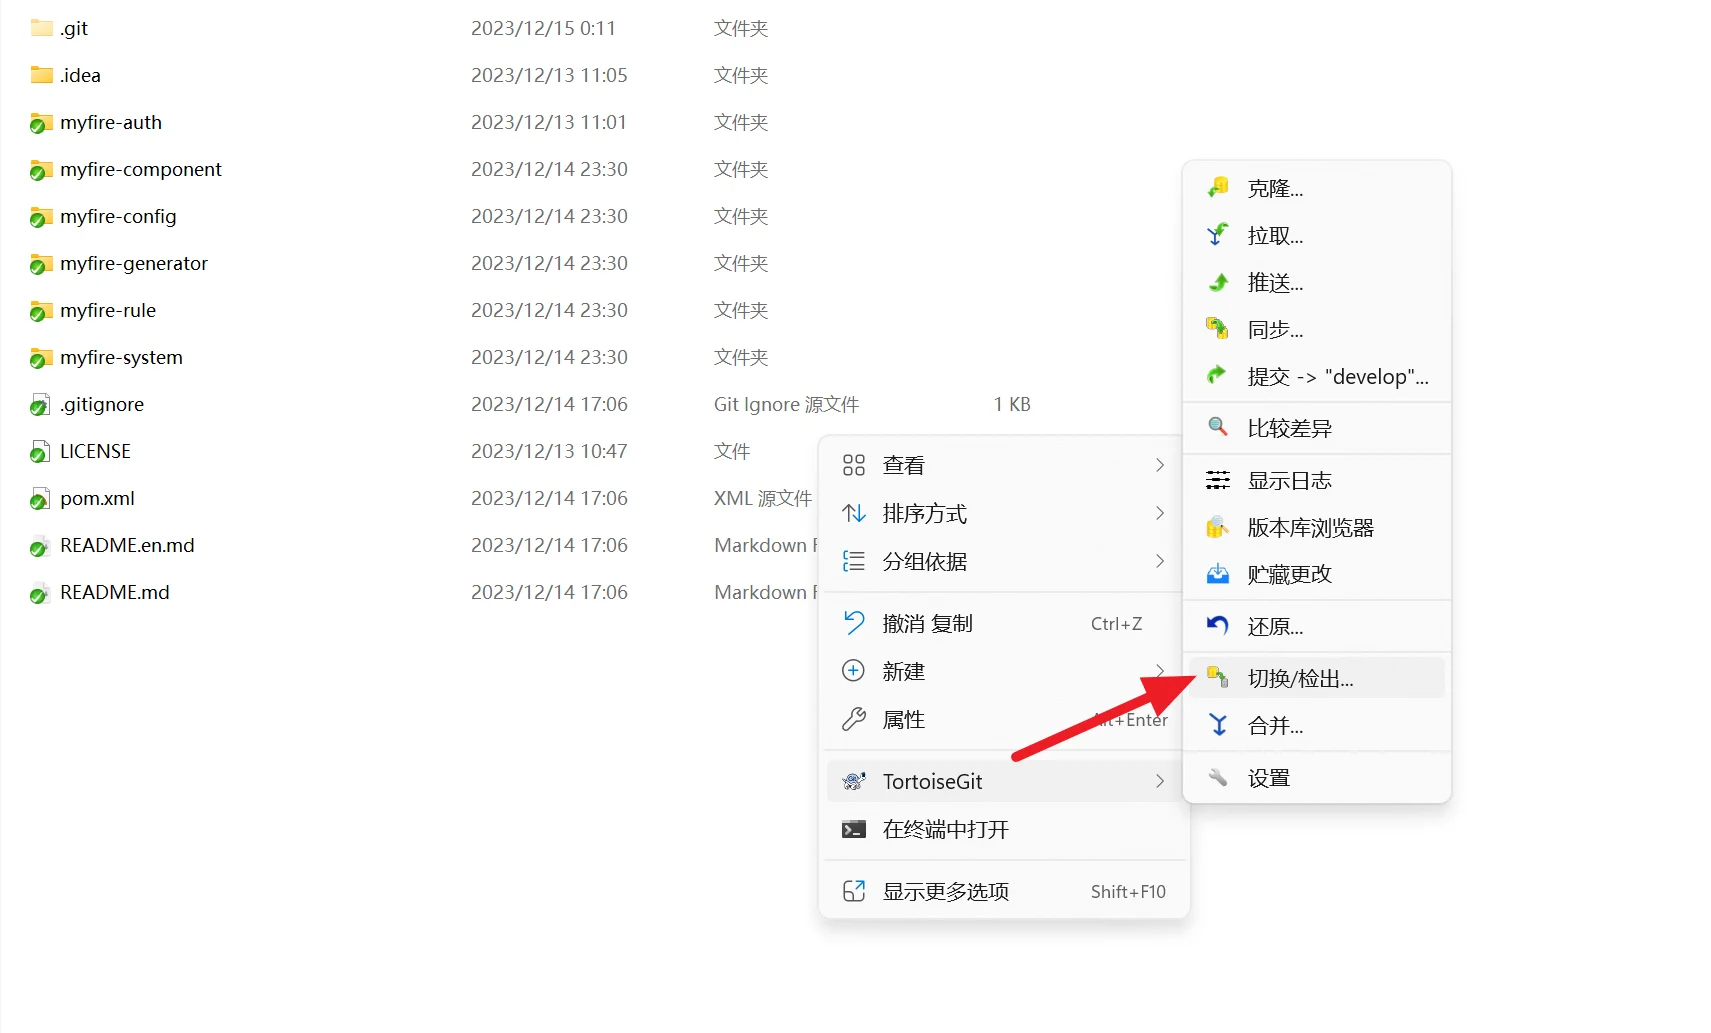This screenshot has height=1033, width=1711.
Task: Click the Clone (克隆) icon in TortoiseGit submenu
Action: pyautogui.click(x=1217, y=188)
